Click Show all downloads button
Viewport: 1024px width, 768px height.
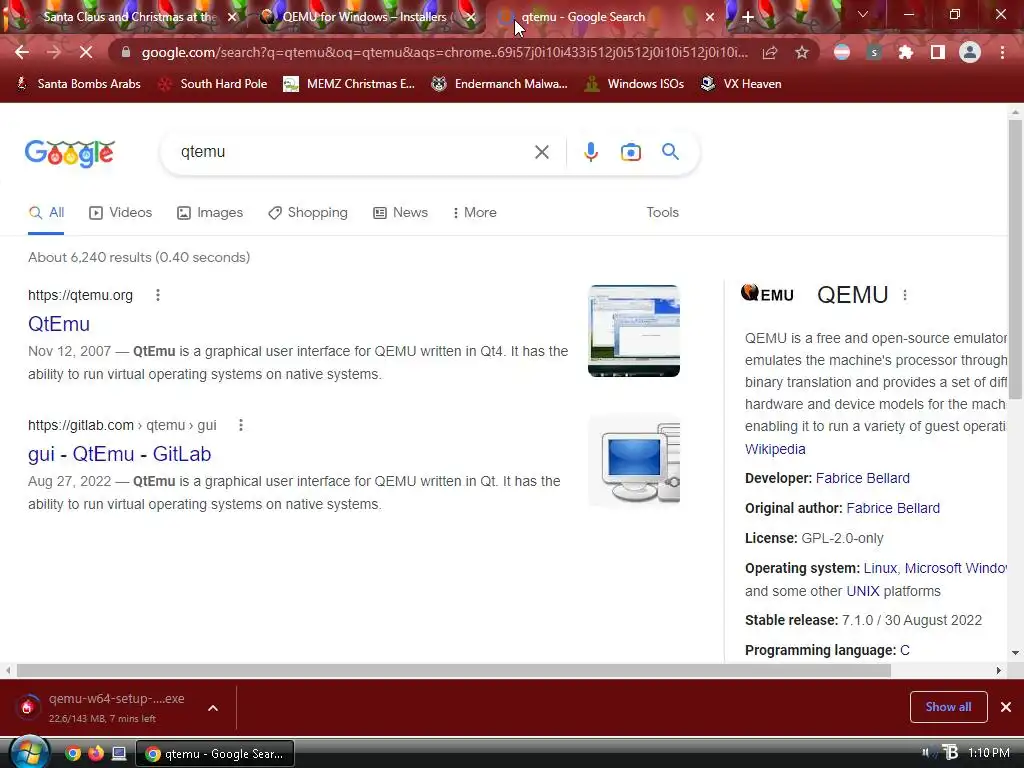point(948,707)
